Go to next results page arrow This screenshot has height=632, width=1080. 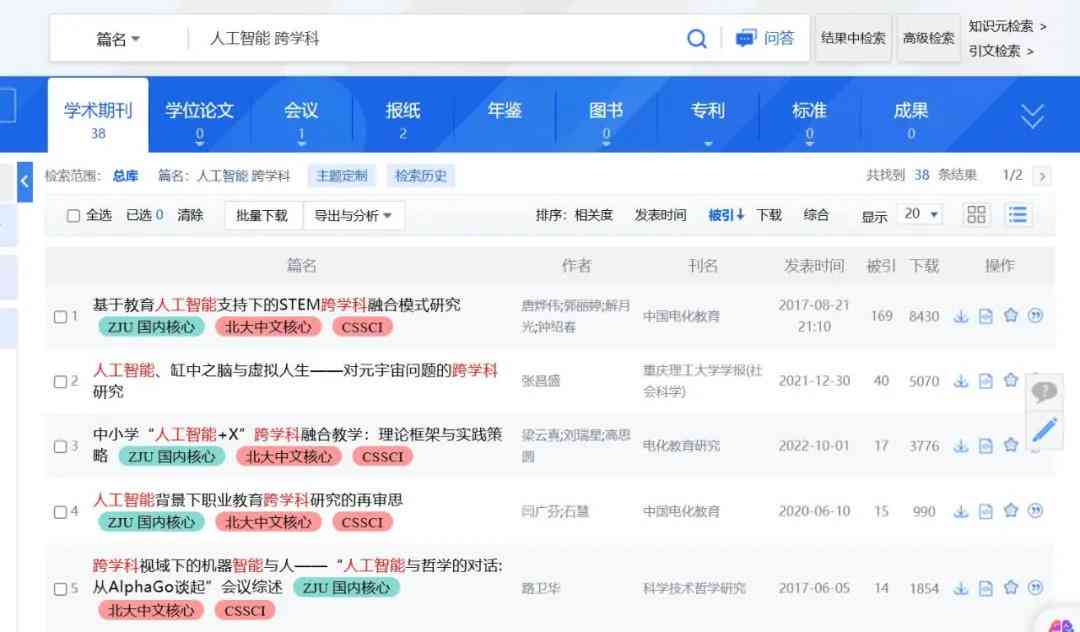click(1042, 176)
